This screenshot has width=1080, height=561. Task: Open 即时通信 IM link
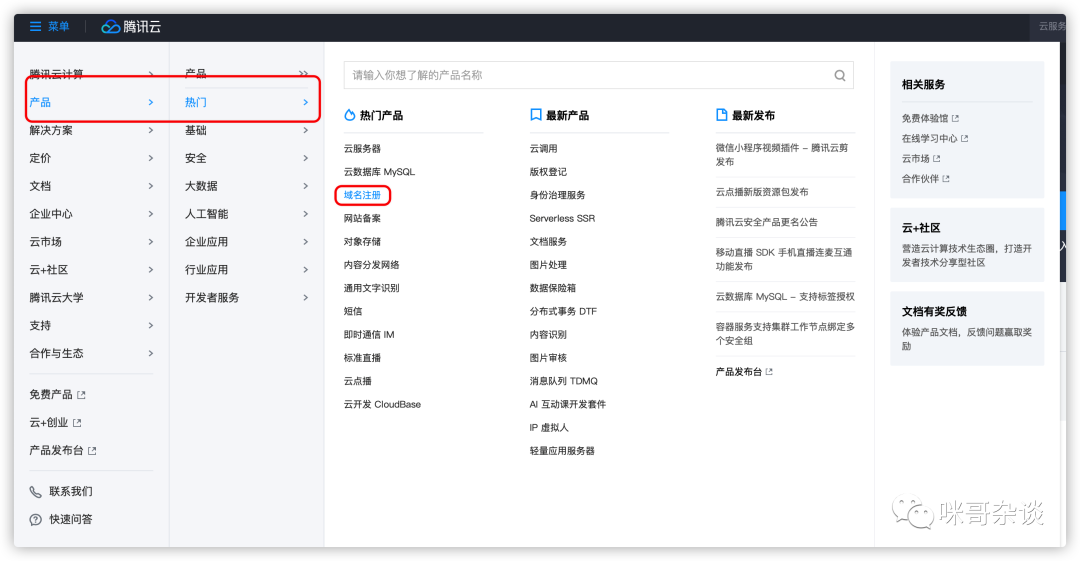click(x=369, y=335)
